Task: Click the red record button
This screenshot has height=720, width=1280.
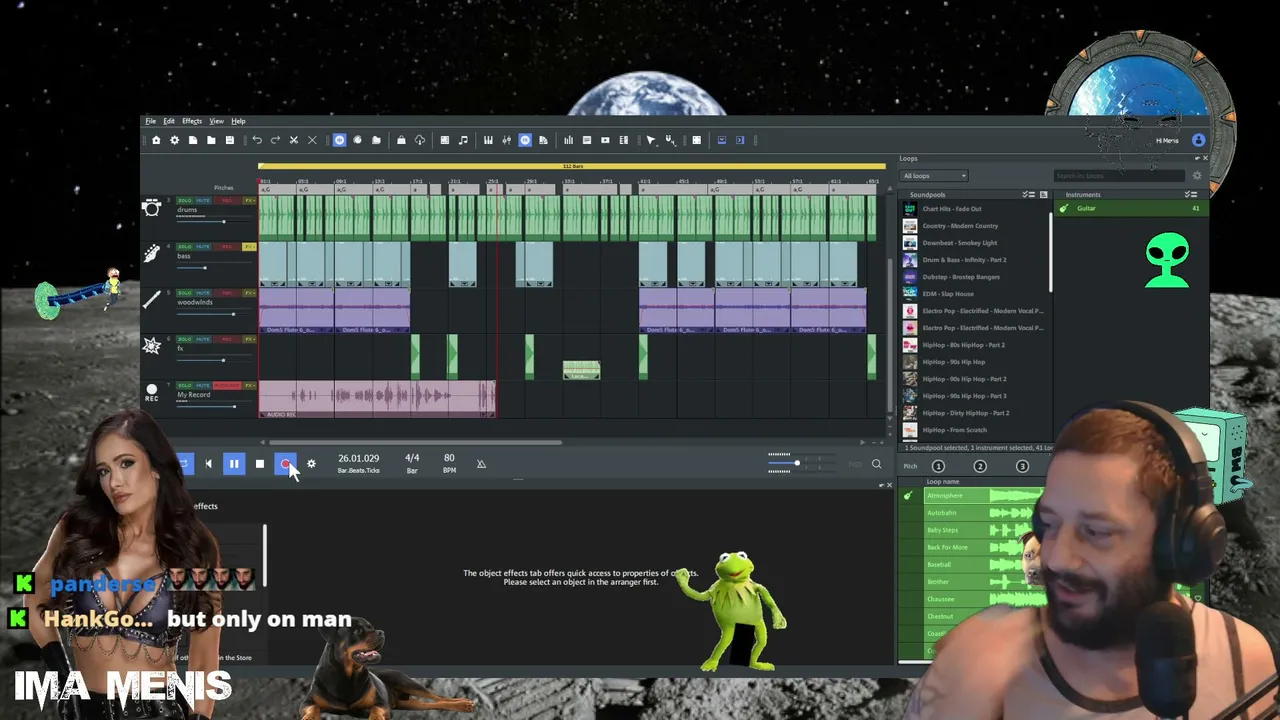Action: click(x=286, y=464)
